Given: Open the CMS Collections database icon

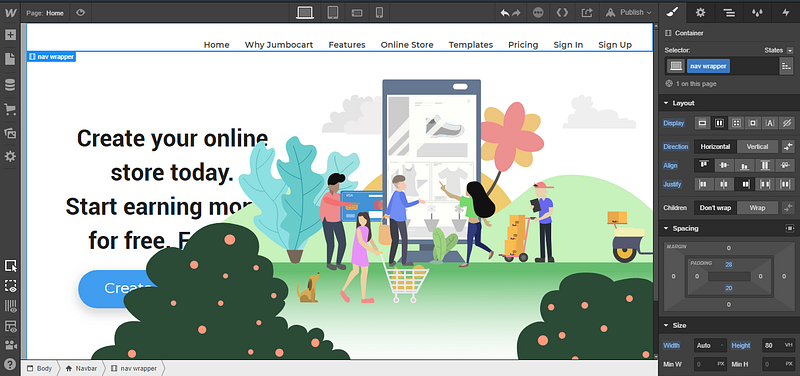Looking at the screenshot, I should (10, 85).
